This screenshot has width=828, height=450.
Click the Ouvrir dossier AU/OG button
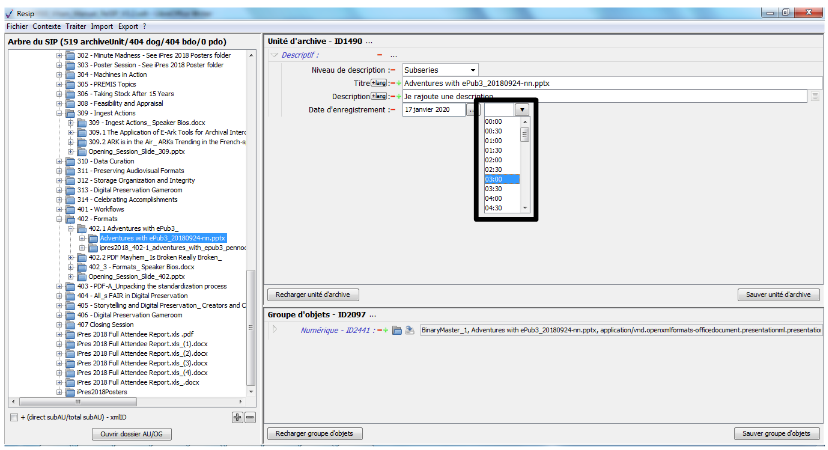tap(131, 433)
